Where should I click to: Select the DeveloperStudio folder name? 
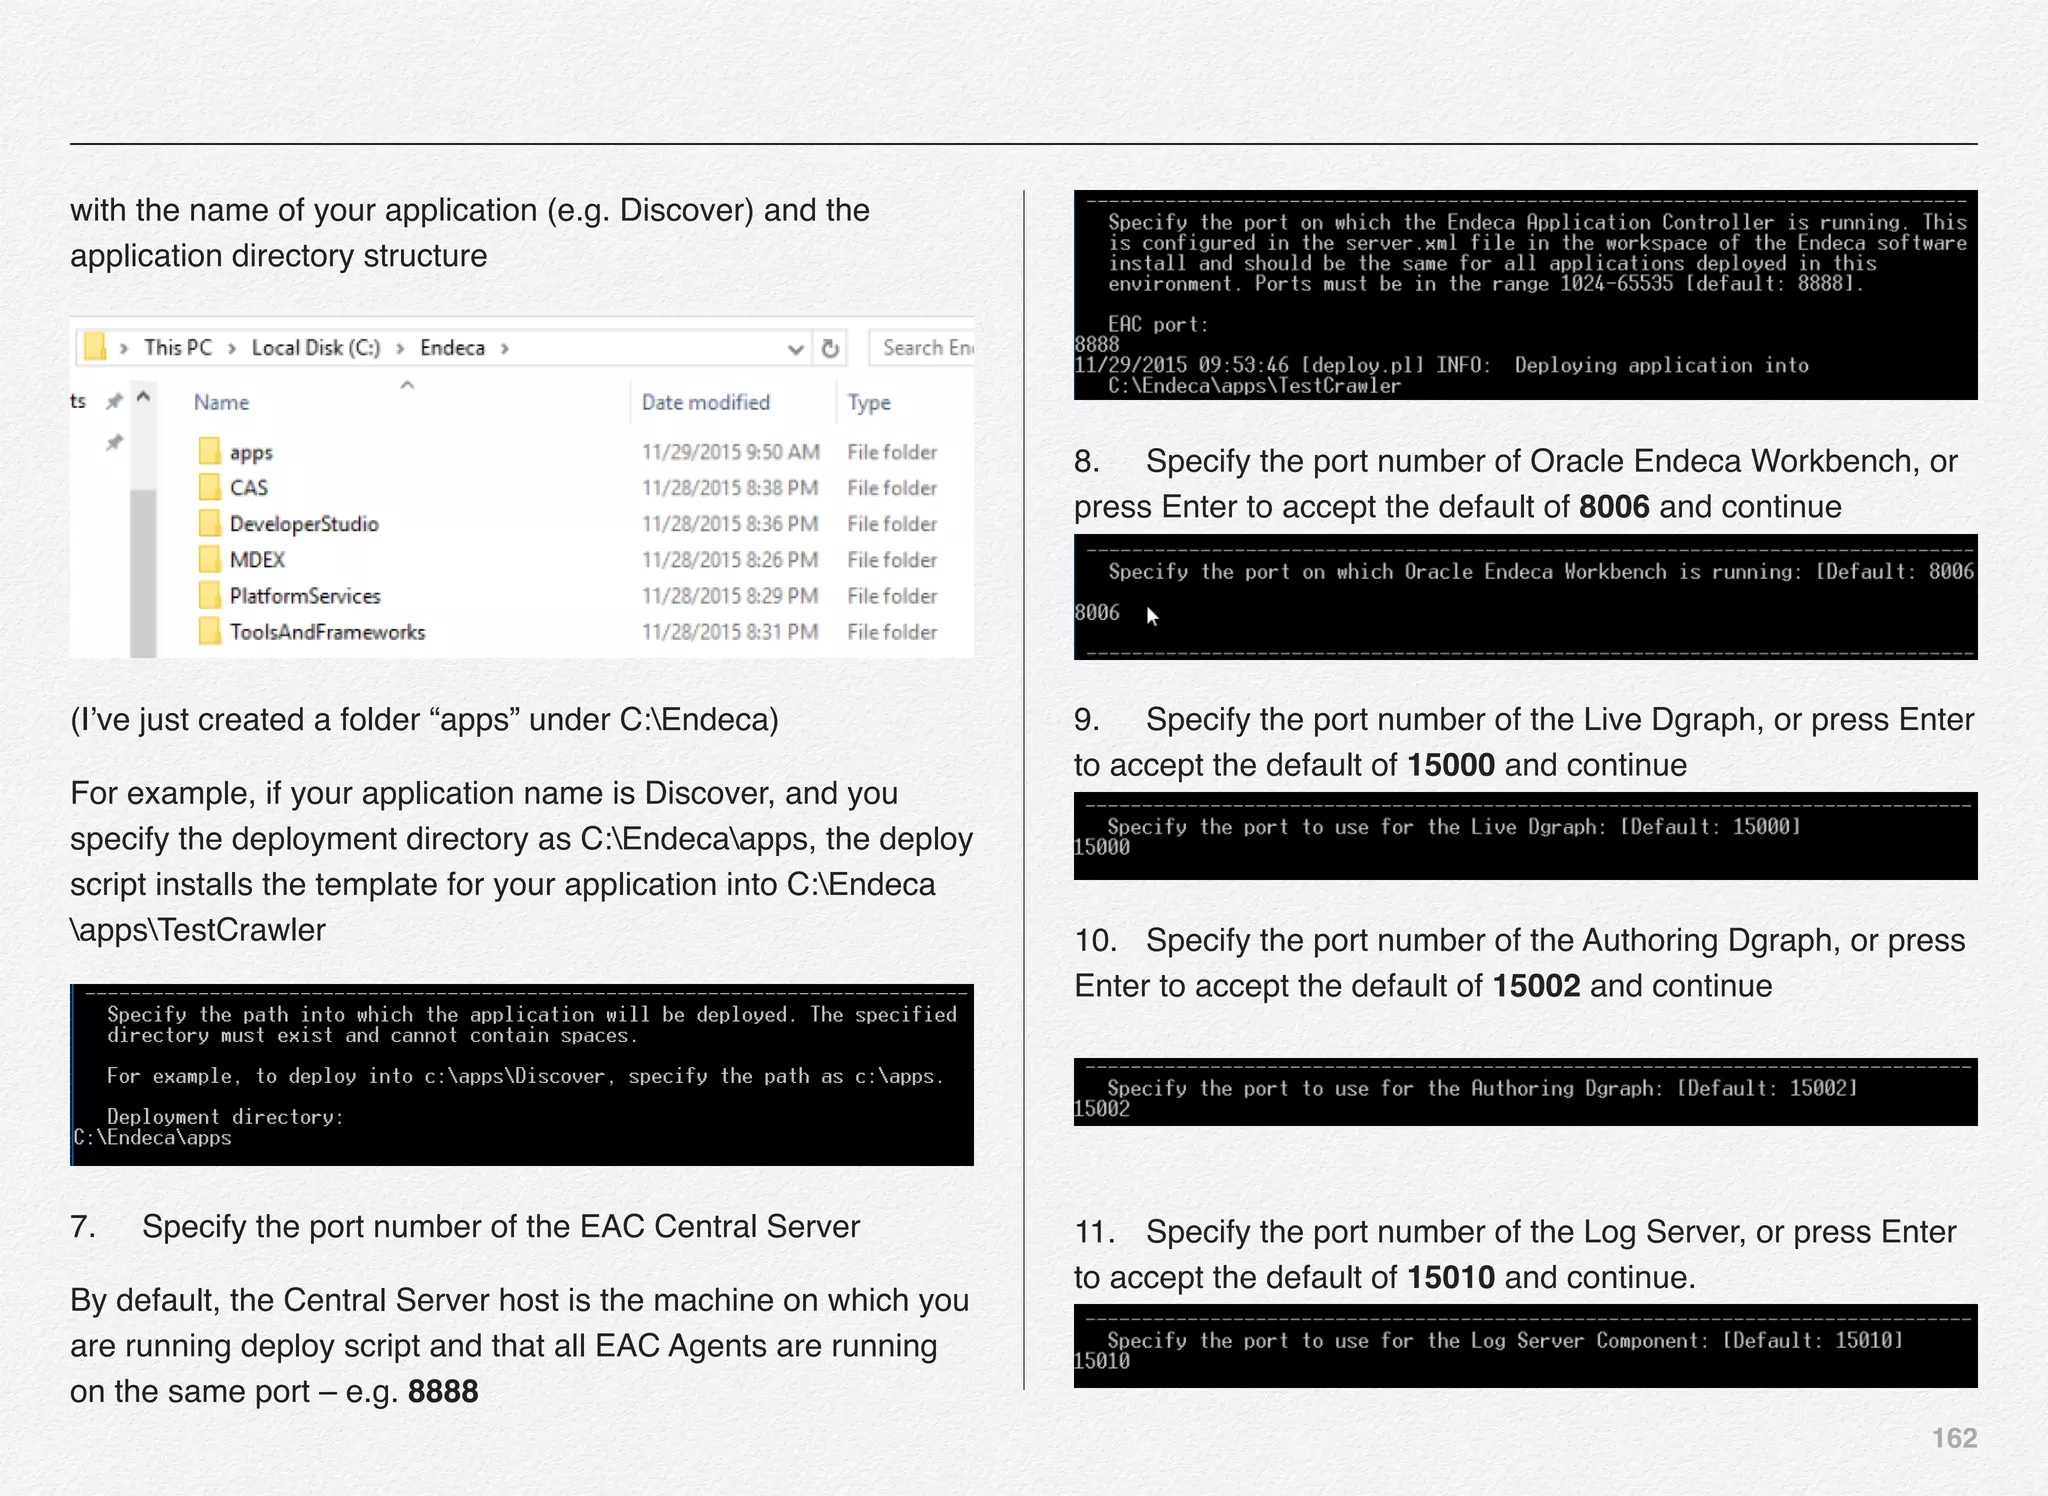(304, 524)
